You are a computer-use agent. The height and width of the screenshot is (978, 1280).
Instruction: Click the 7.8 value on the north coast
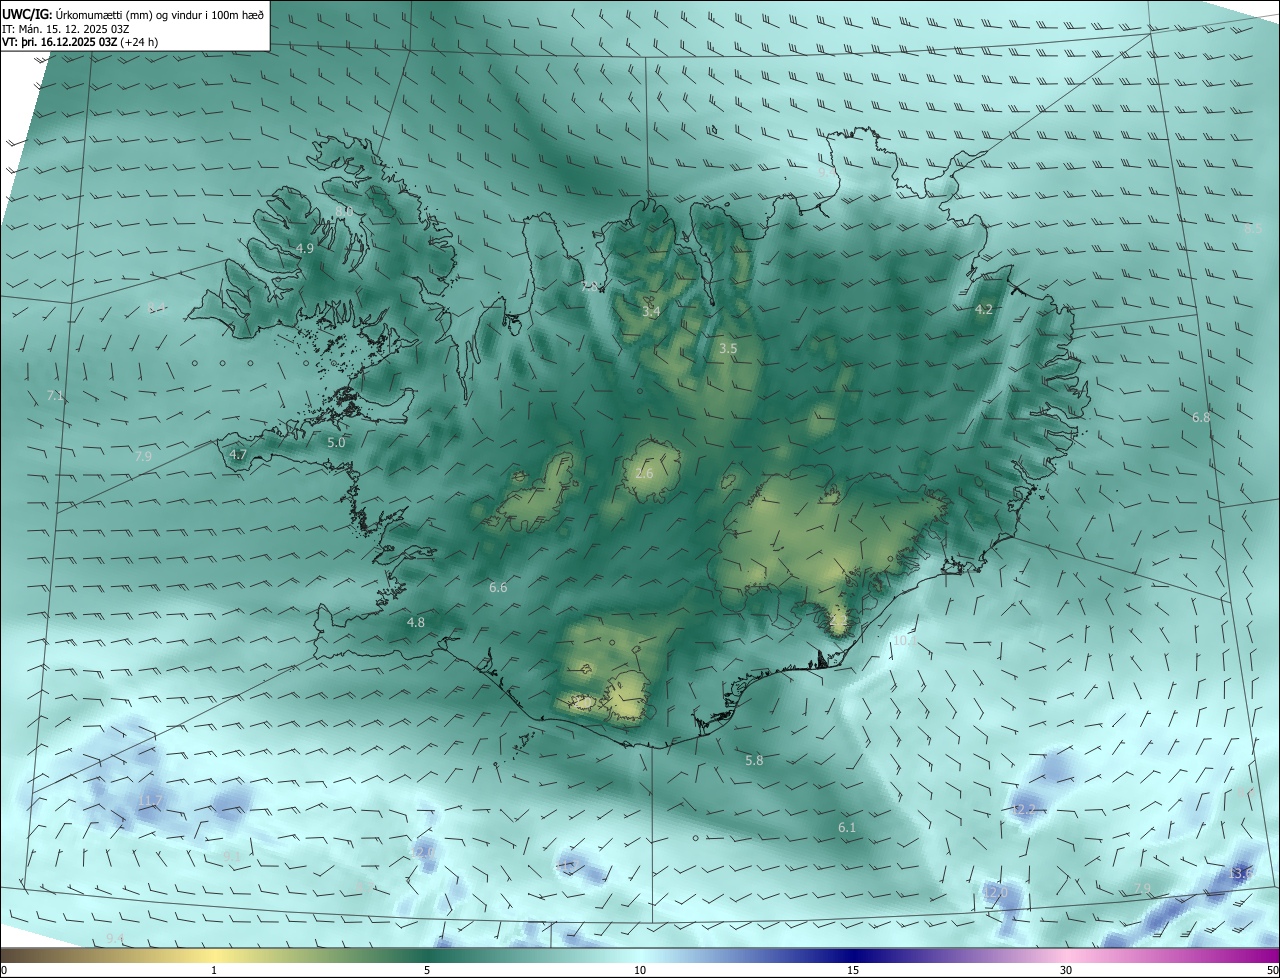pos(591,287)
